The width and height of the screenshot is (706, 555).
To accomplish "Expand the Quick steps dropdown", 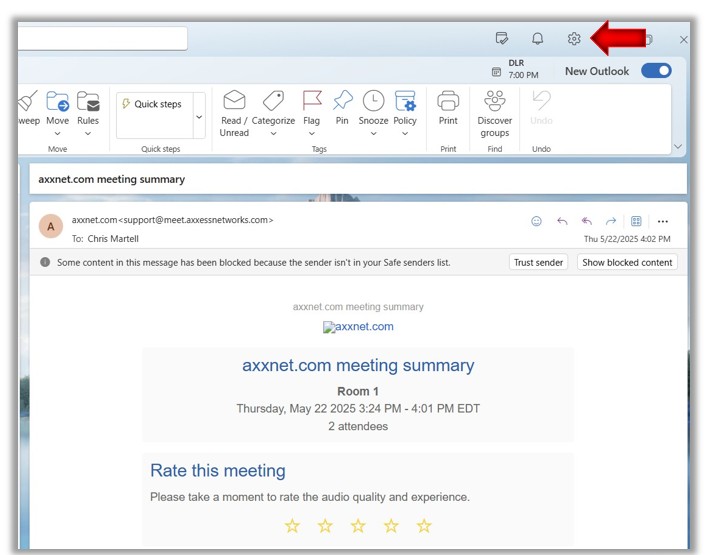I will (199, 116).
